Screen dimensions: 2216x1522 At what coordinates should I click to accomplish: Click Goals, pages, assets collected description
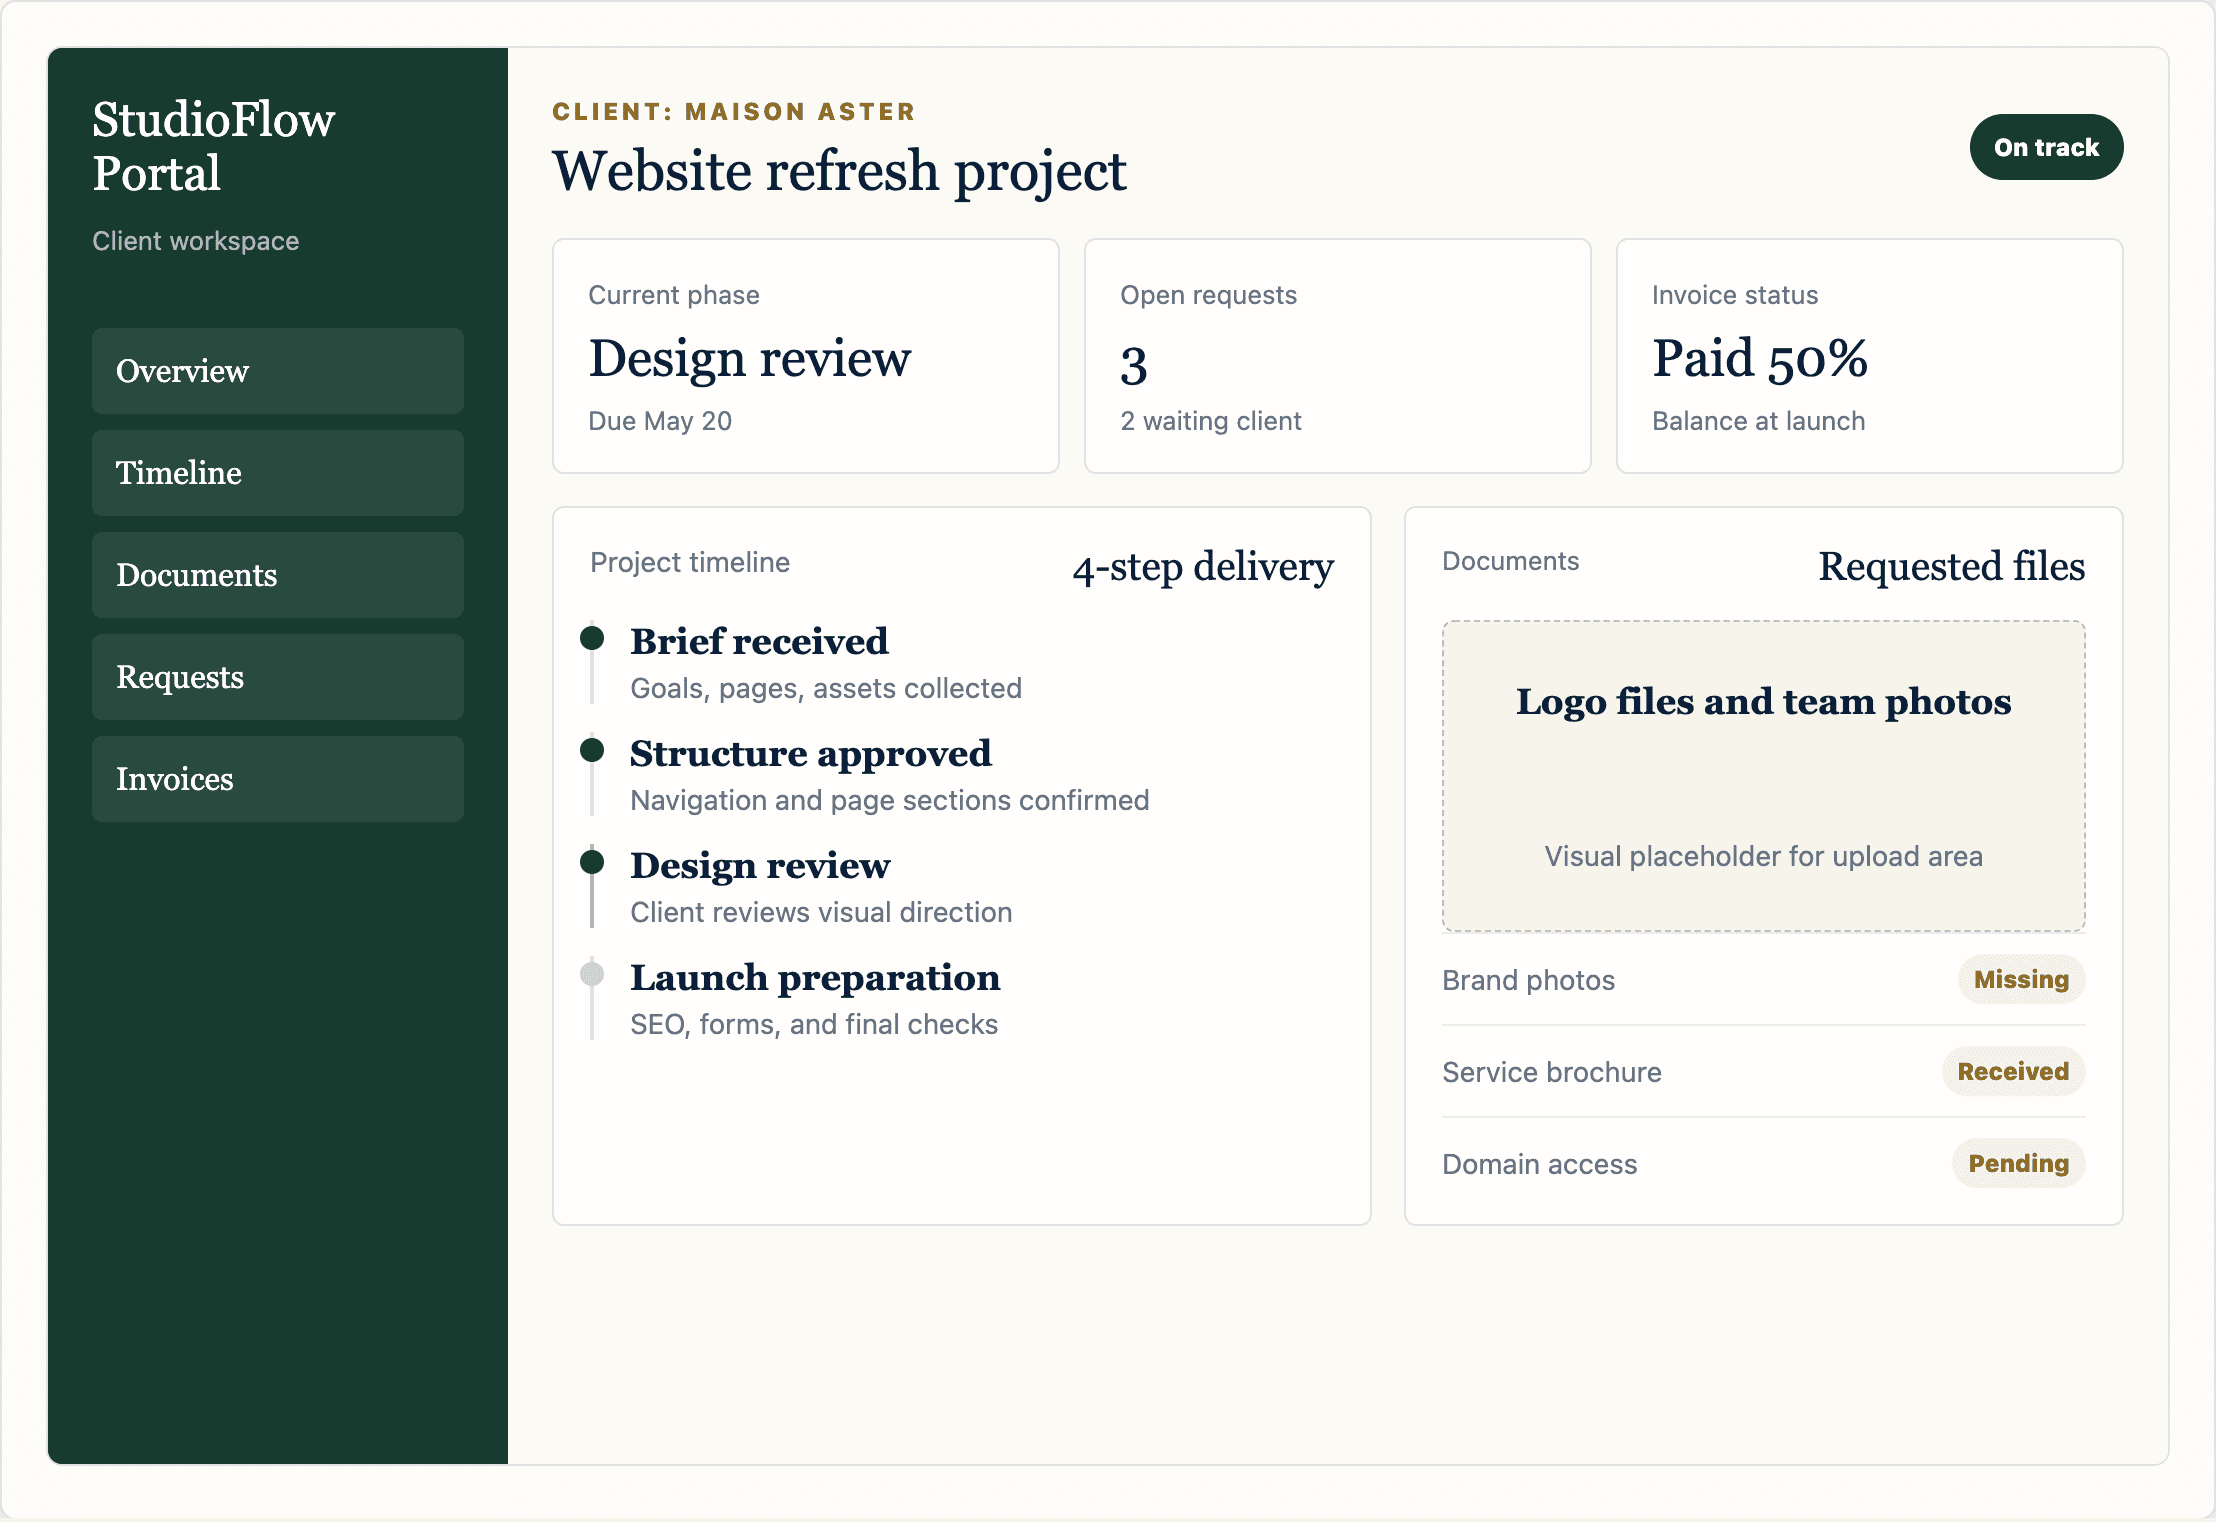tap(826, 688)
